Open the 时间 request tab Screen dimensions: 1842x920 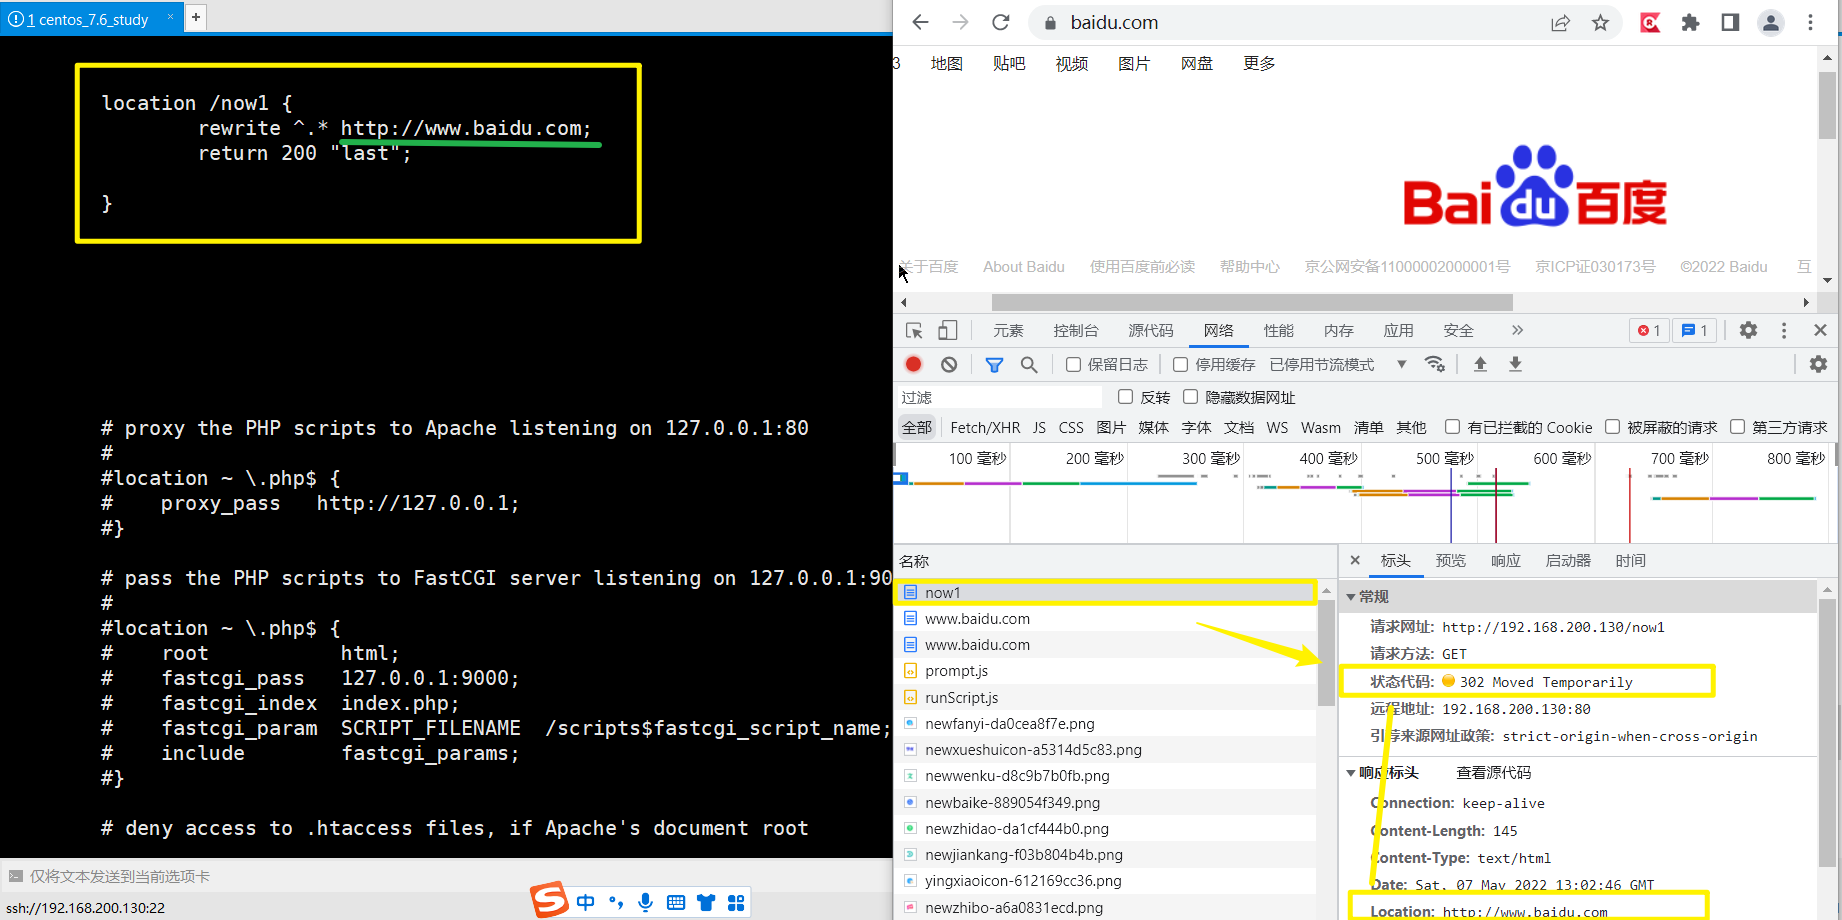tap(1631, 561)
